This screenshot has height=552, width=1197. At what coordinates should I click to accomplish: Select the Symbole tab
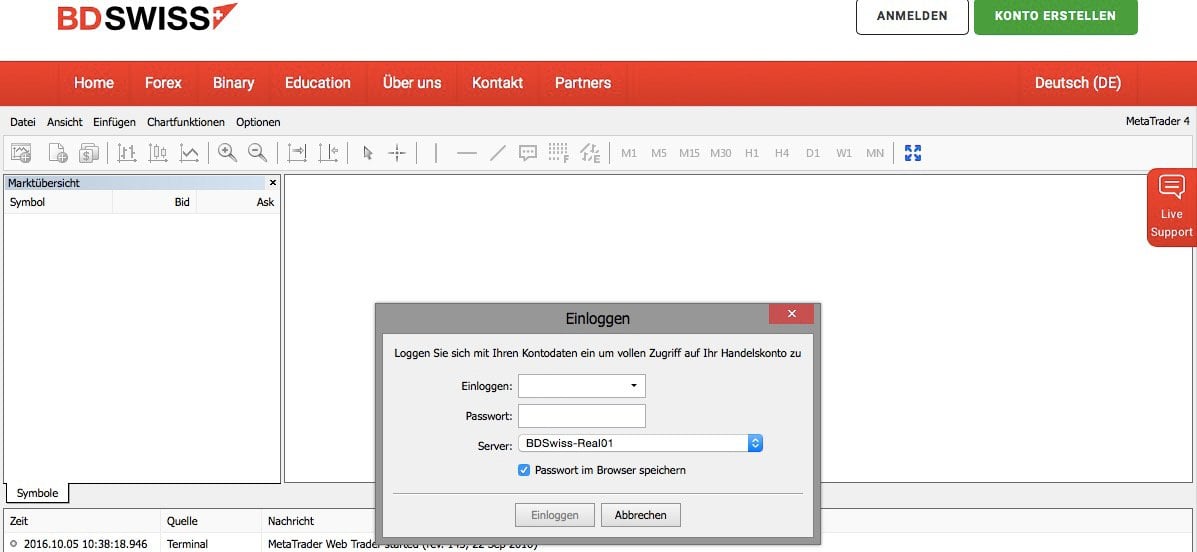pyautogui.click(x=37, y=493)
